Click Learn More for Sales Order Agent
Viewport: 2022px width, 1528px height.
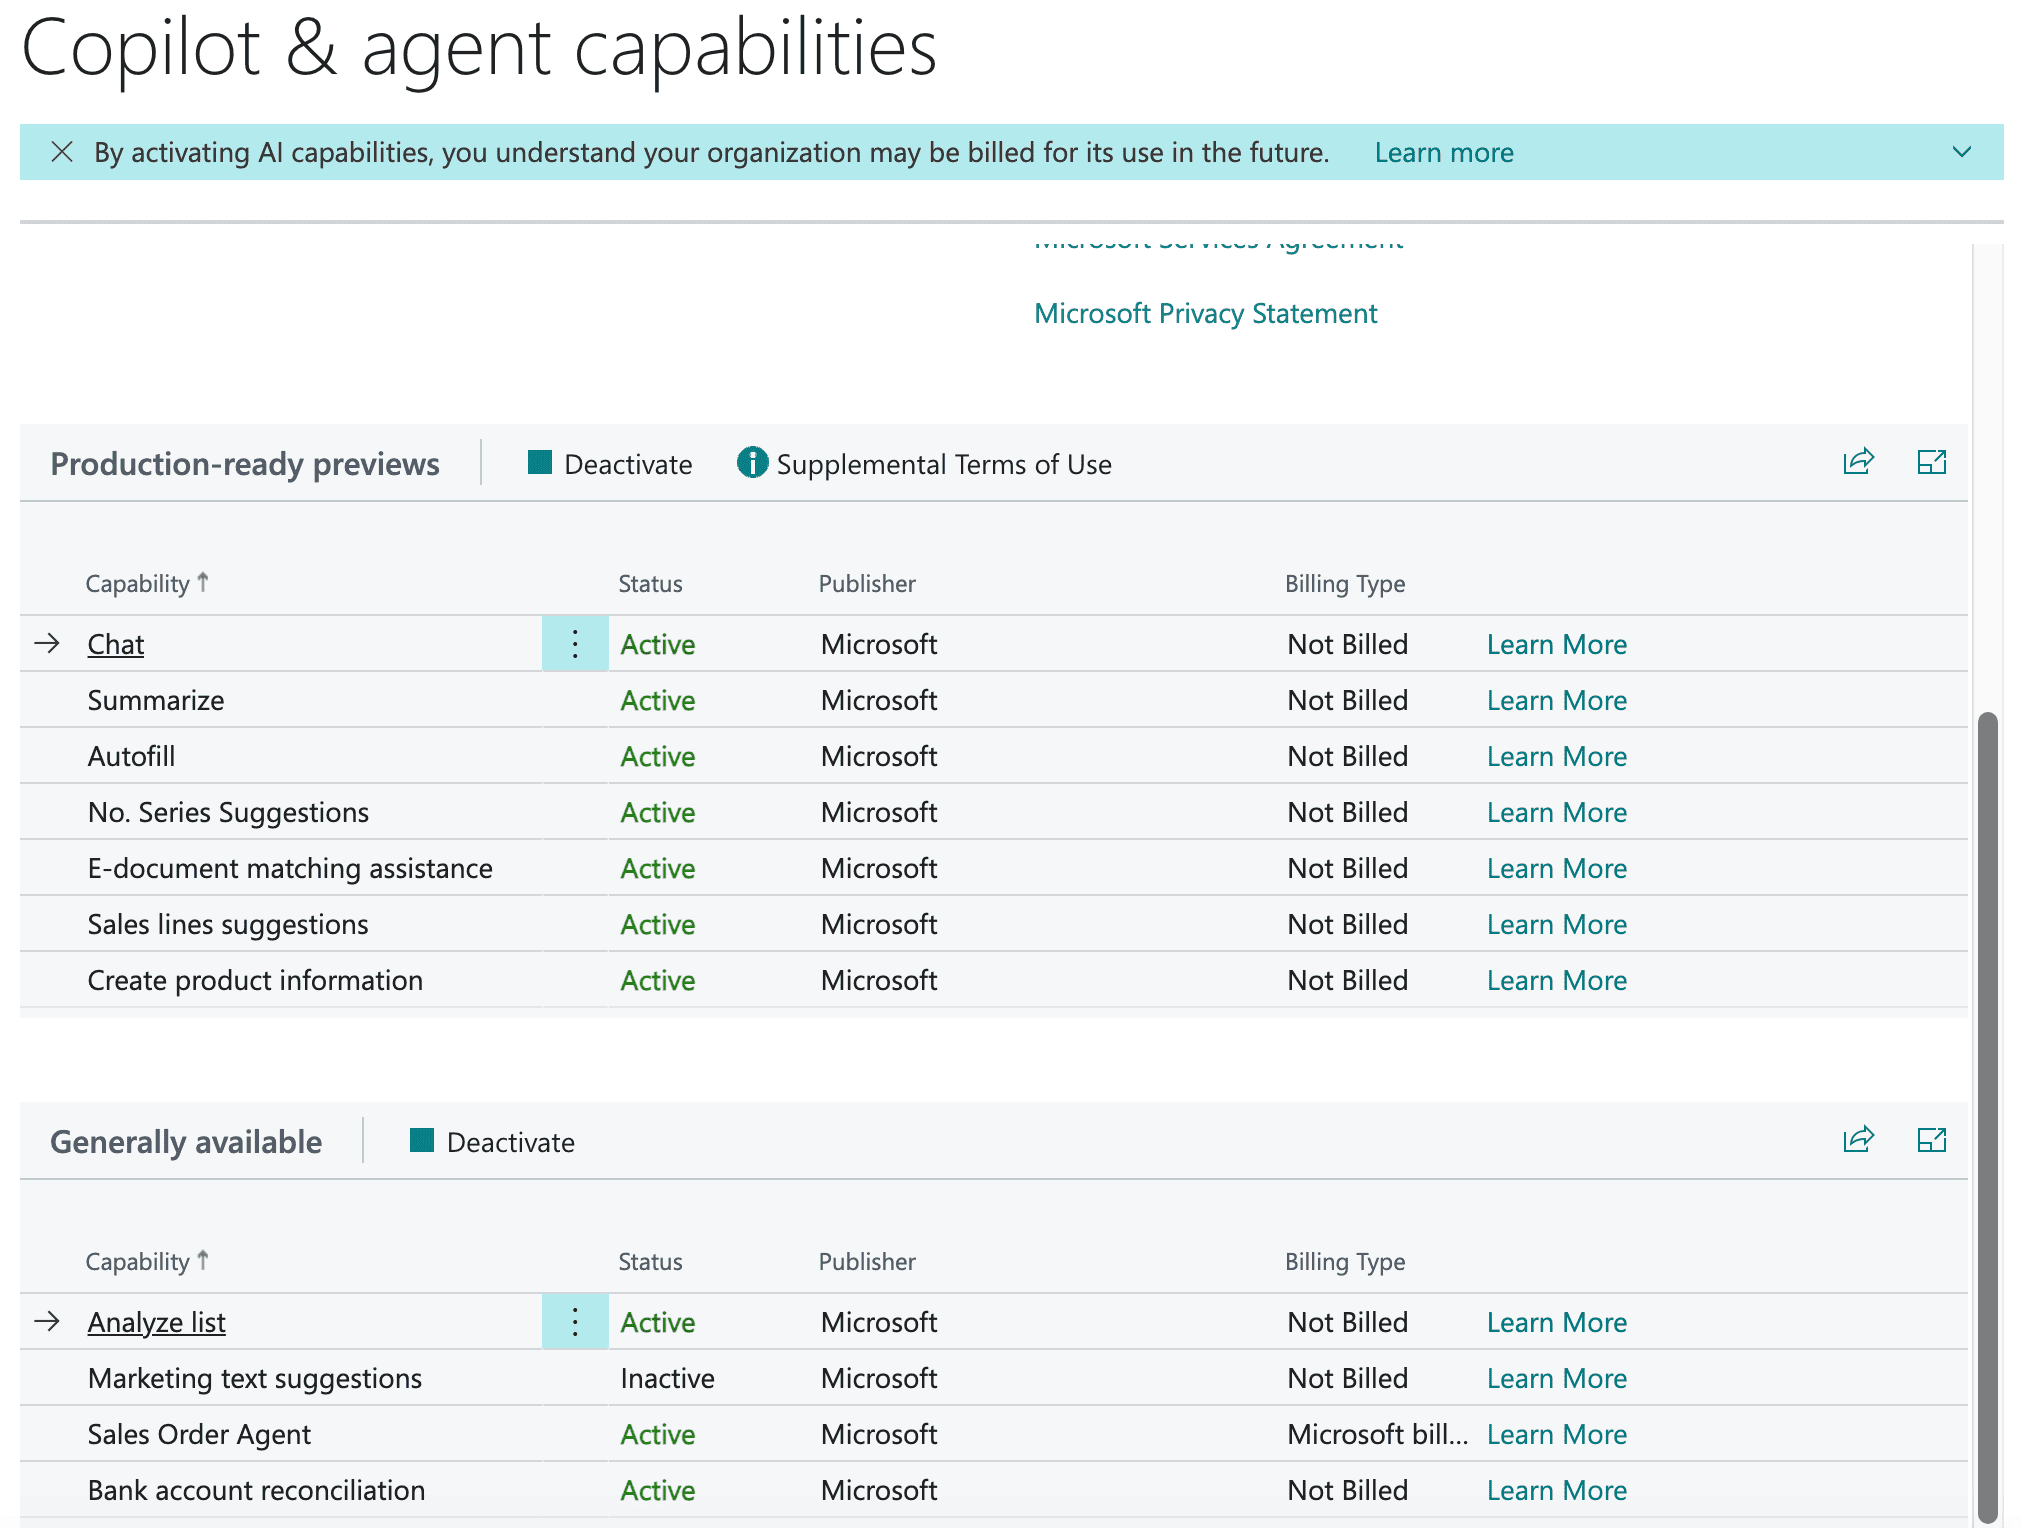coord(1556,1434)
